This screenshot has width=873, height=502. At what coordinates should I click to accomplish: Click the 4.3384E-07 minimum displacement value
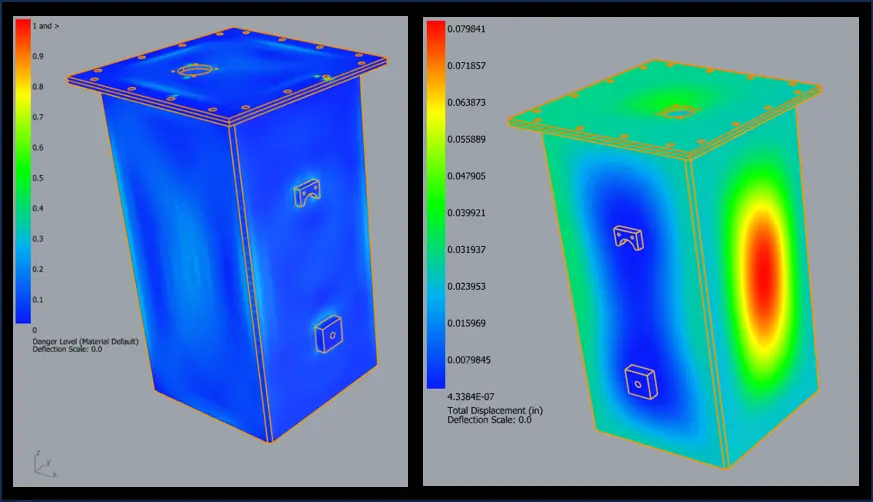(470, 397)
